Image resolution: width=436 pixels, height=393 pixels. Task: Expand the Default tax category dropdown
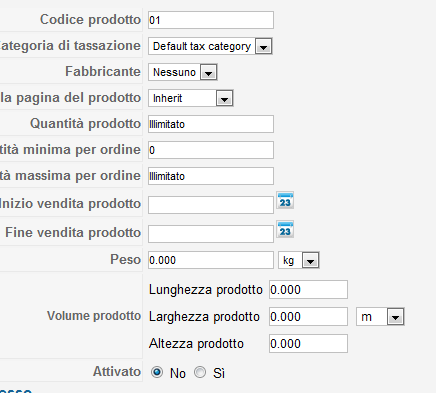coord(210,46)
